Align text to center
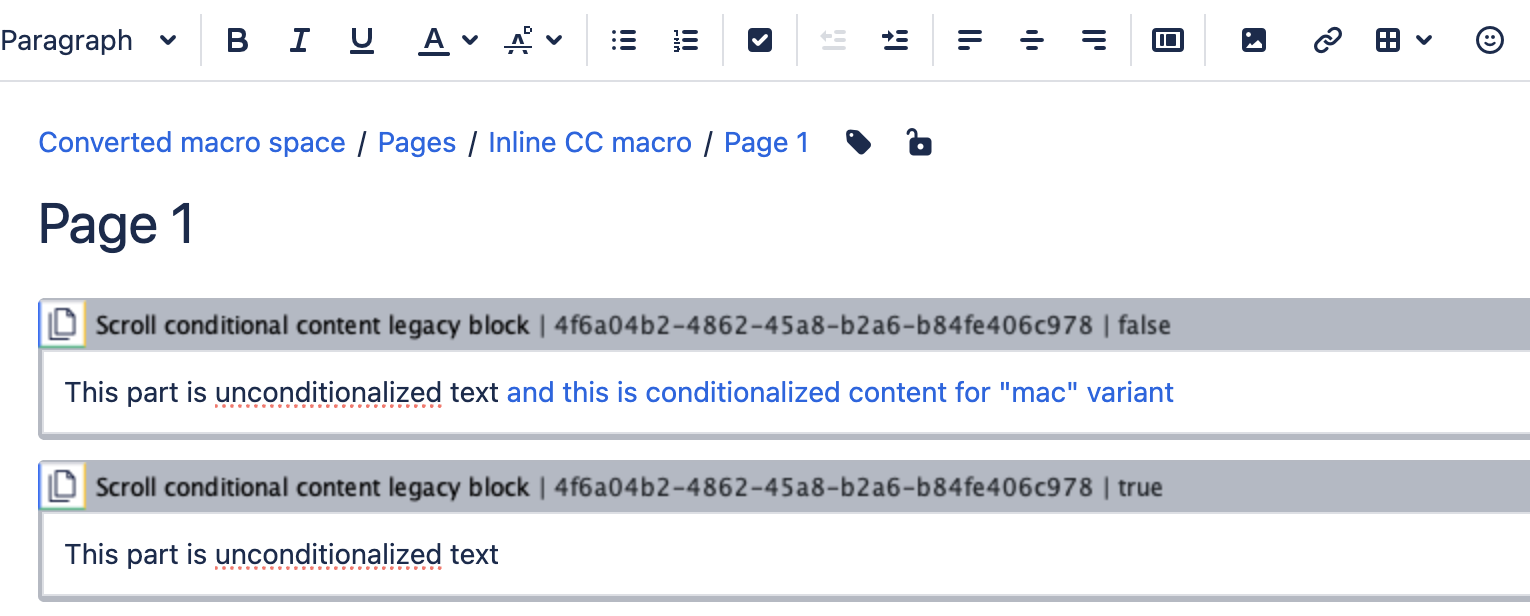 pyautogui.click(x=1032, y=40)
